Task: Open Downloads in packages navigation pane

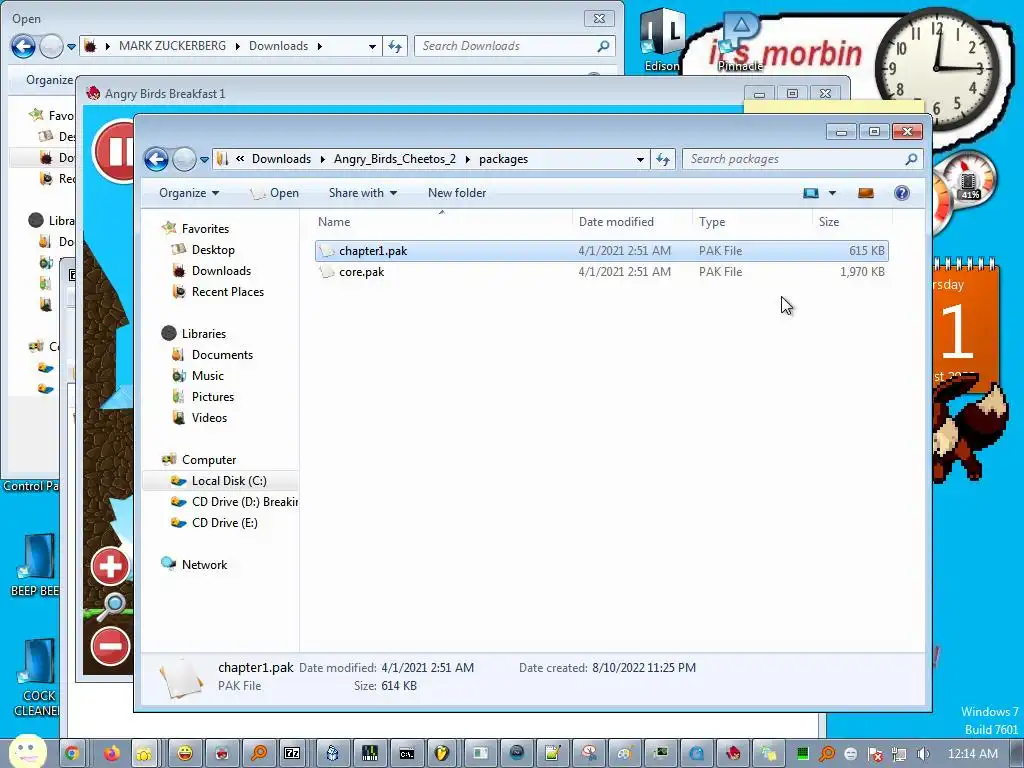Action: tap(212, 270)
